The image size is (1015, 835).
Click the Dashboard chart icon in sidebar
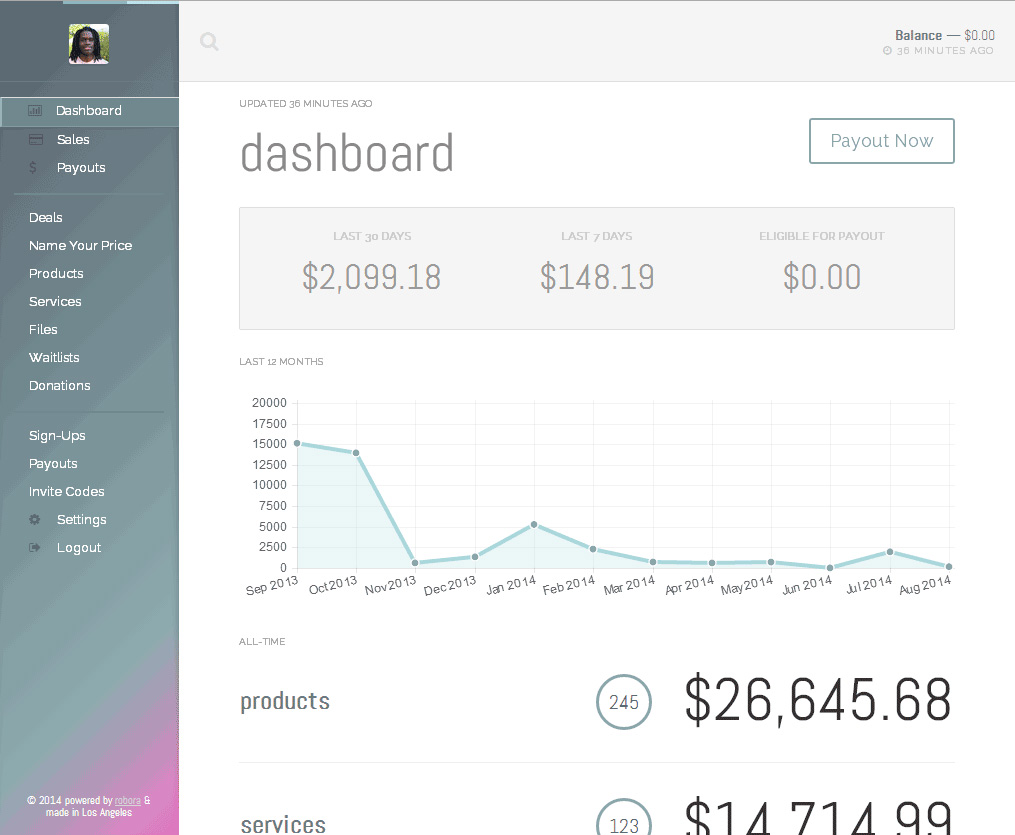click(35, 111)
